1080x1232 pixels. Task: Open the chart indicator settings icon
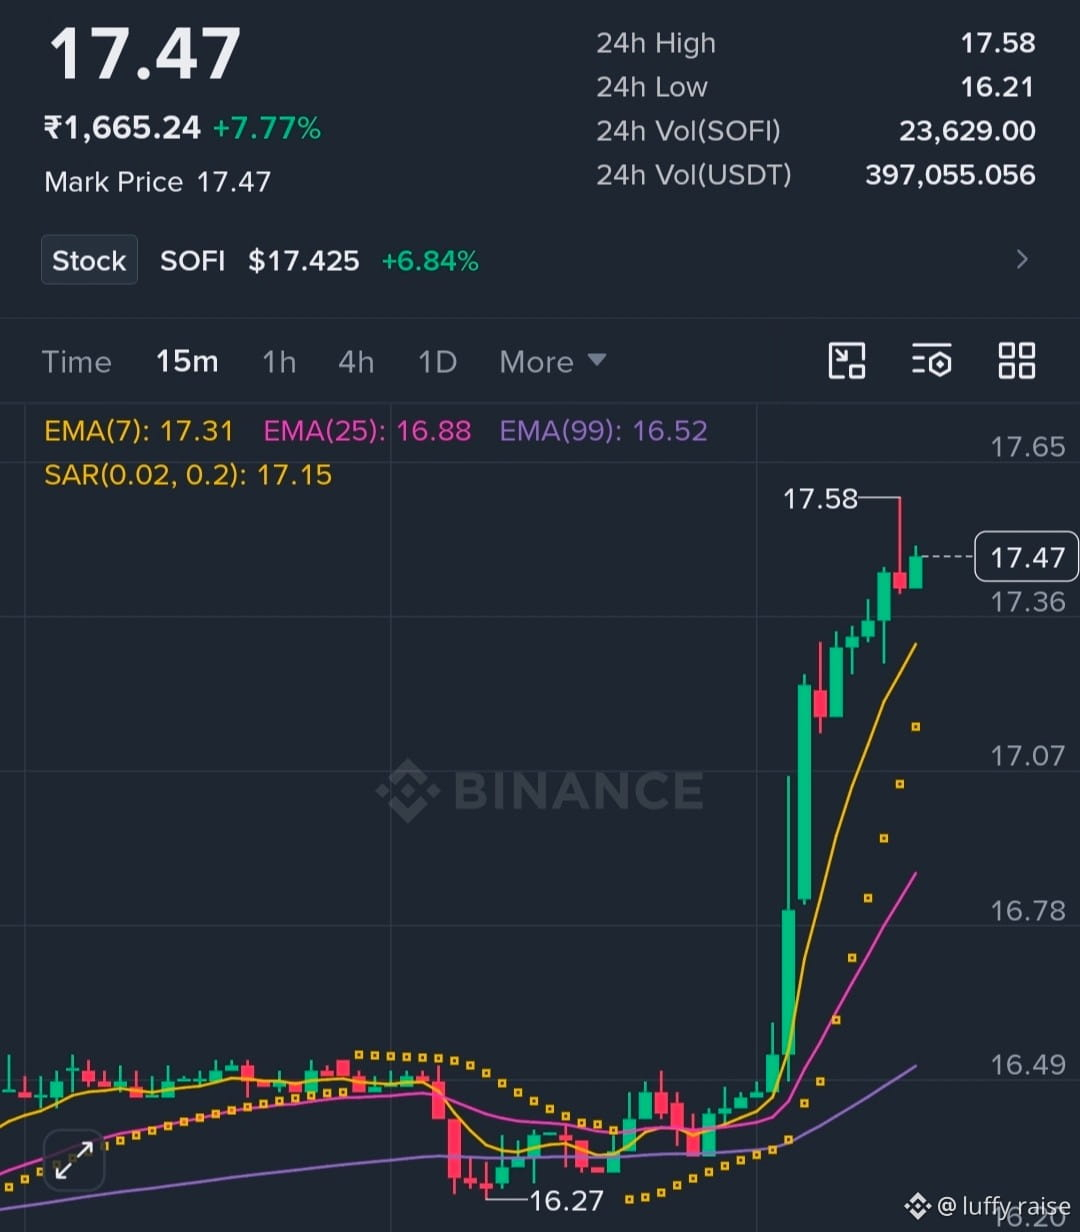click(x=931, y=360)
